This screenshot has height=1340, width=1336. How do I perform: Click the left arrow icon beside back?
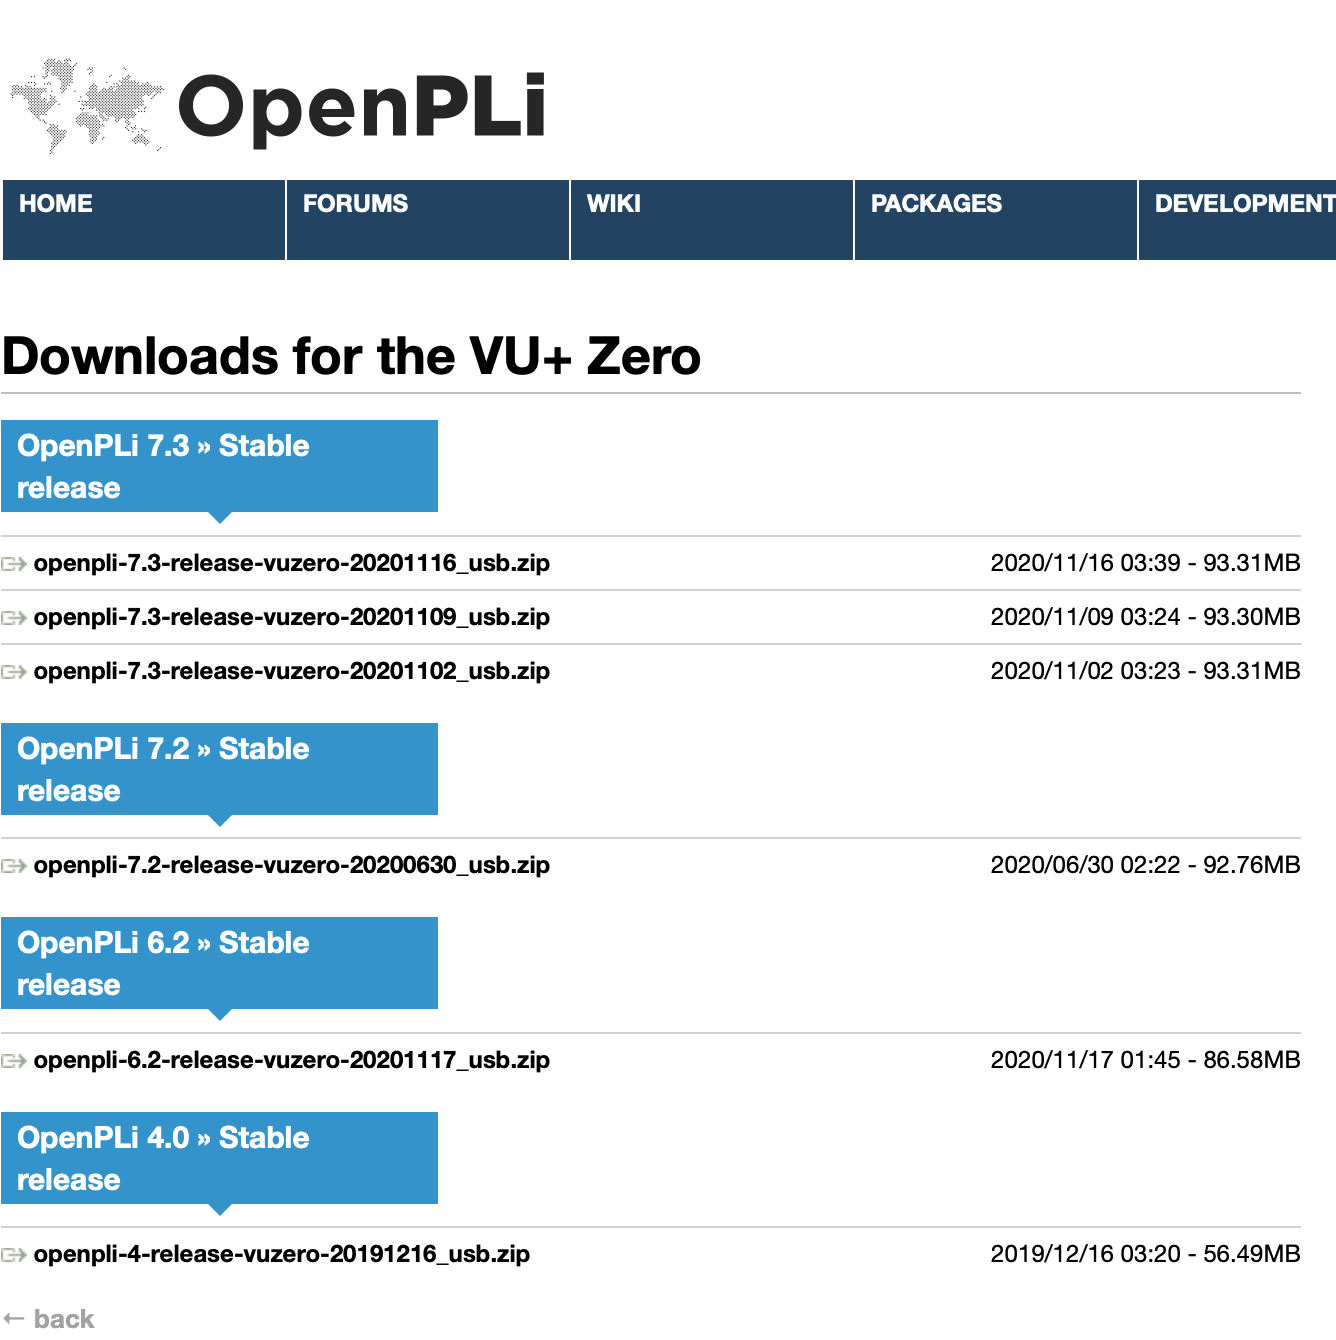(x=14, y=1319)
